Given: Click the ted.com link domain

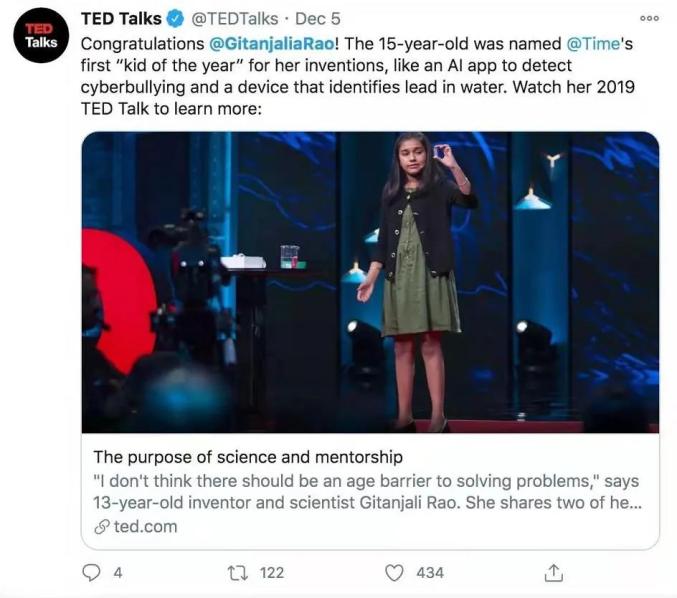Looking at the screenshot, I should pos(144,526).
